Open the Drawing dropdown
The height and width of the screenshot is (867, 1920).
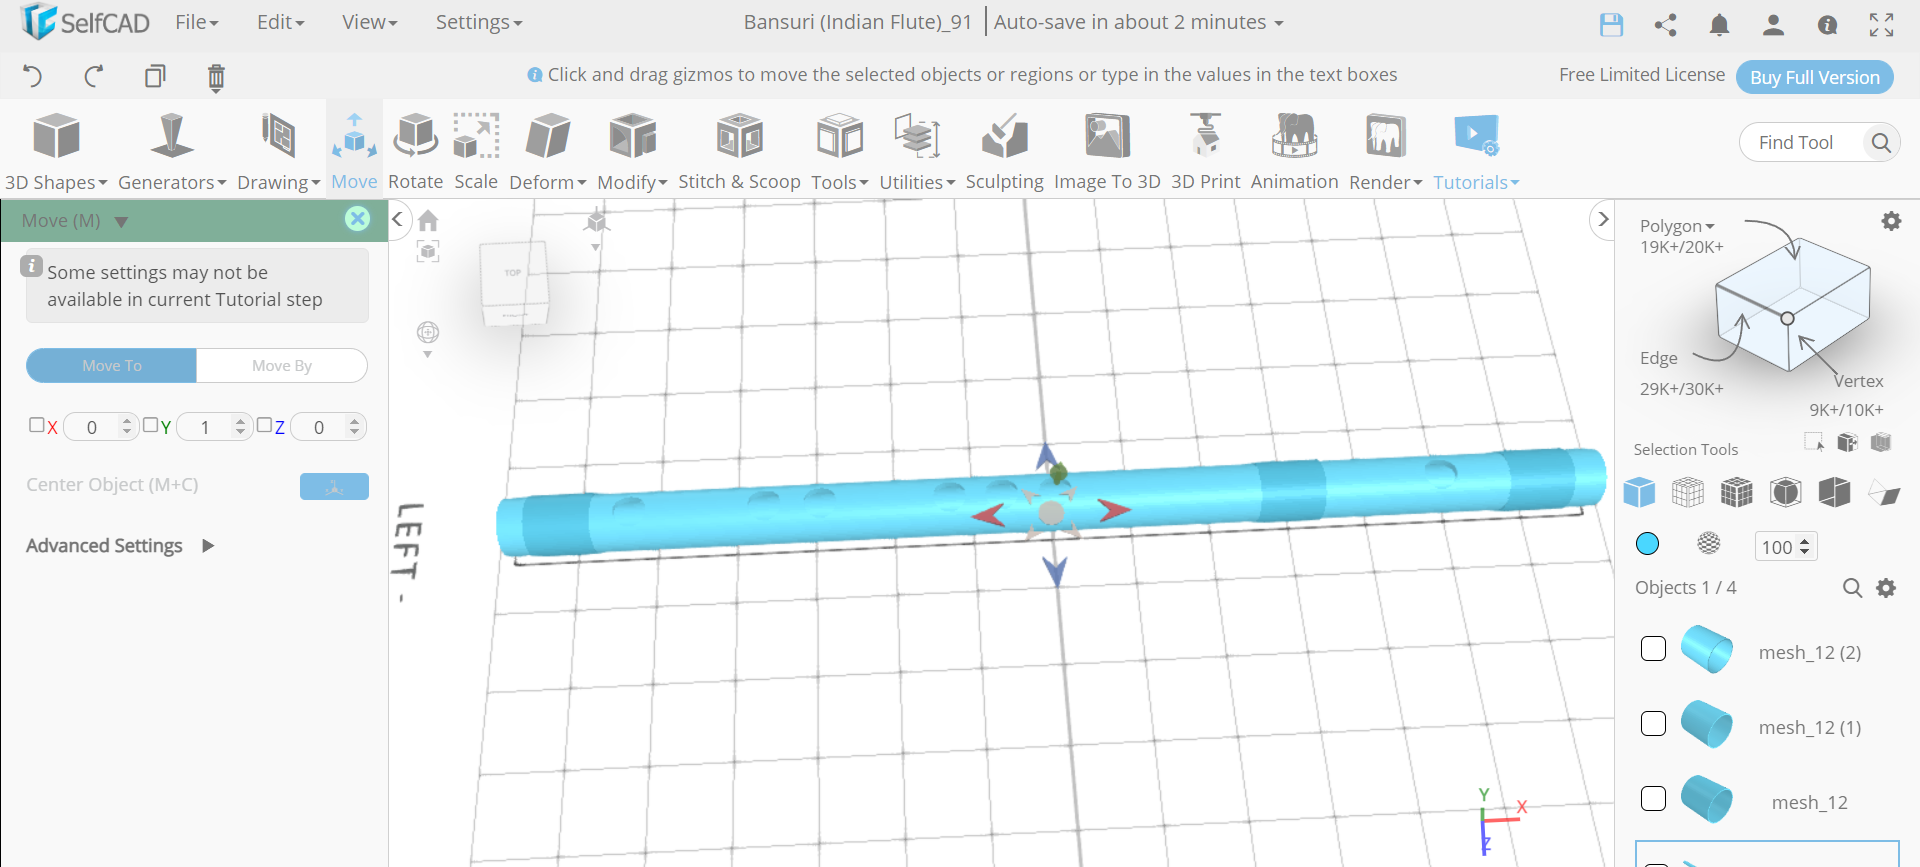tap(278, 151)
